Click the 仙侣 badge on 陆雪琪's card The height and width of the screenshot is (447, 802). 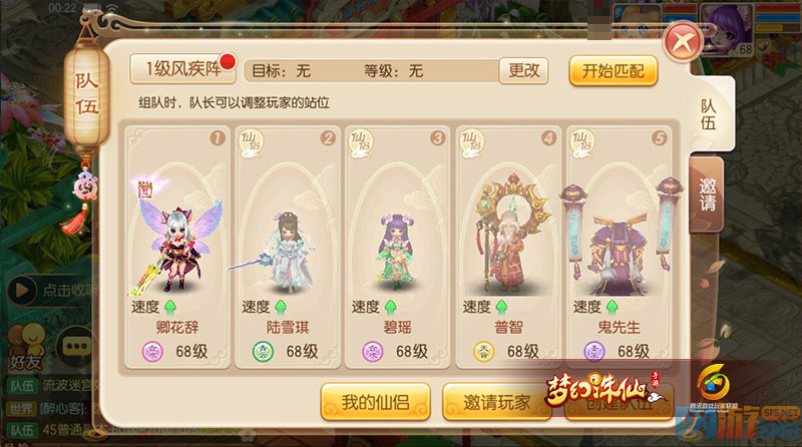(252, 143)
